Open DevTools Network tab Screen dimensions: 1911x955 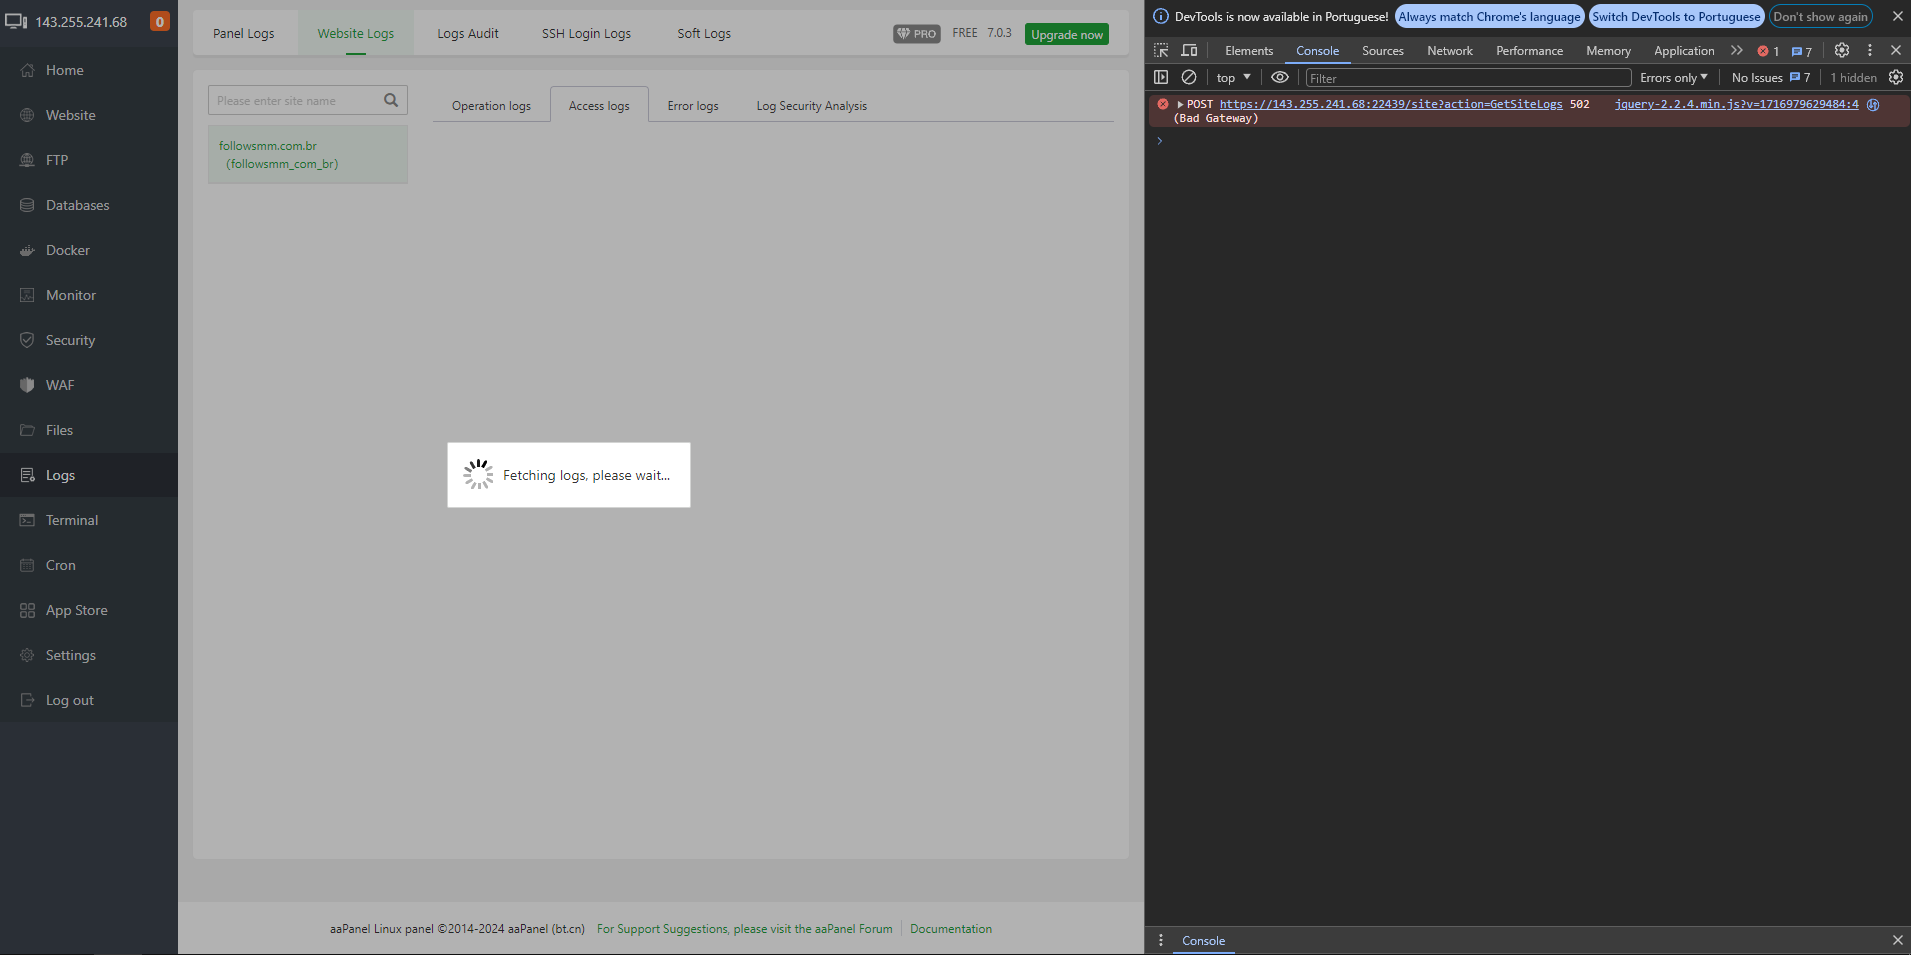click(x=1450, y=50)
